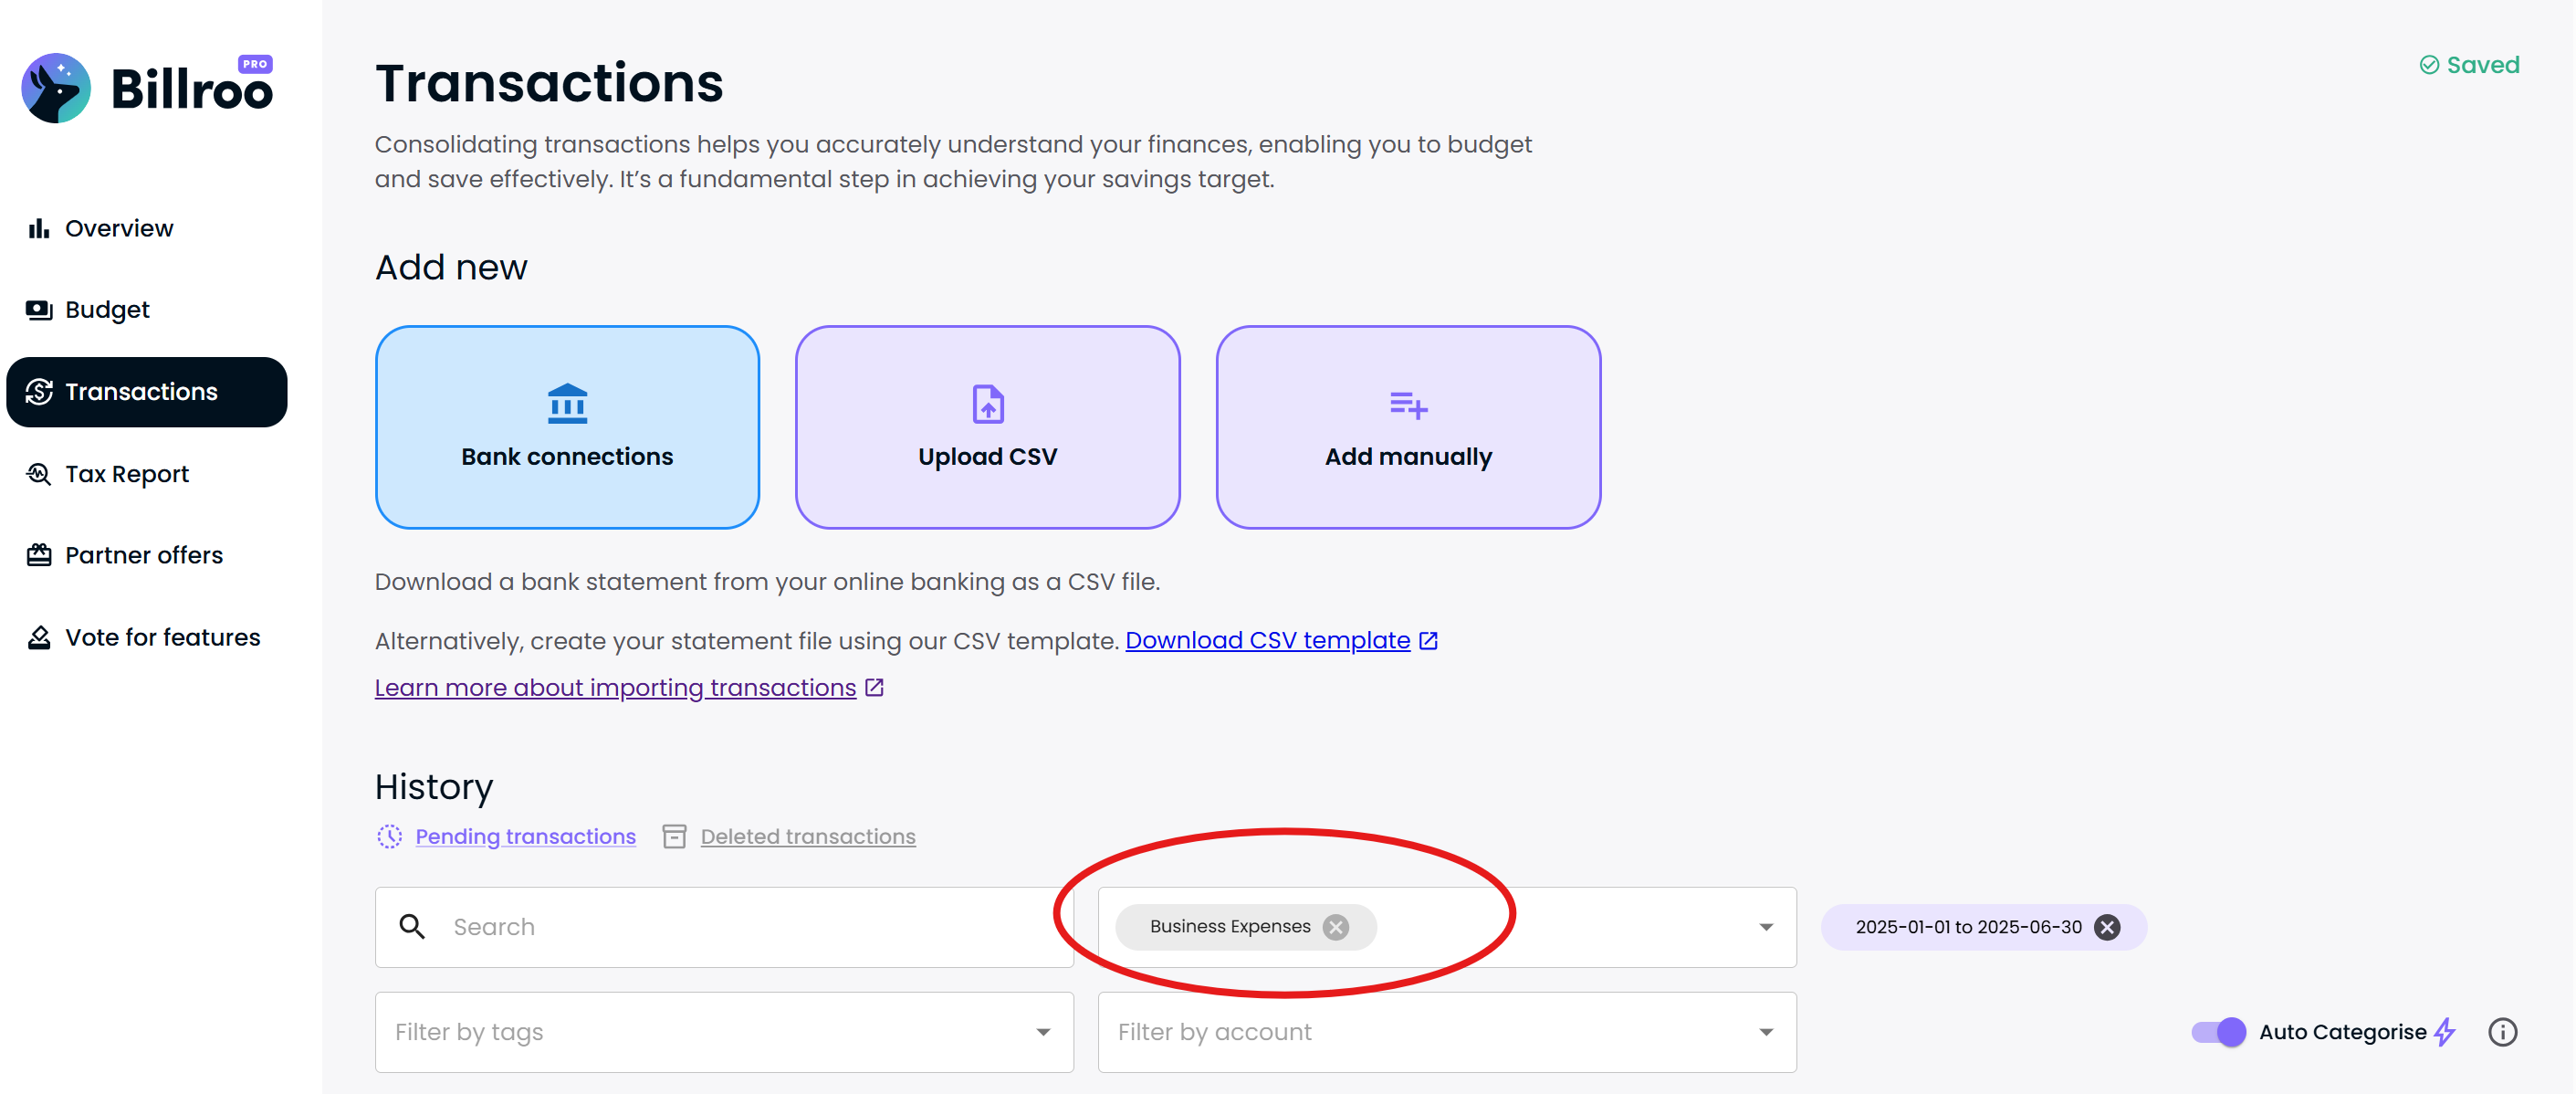Follow the Download CSV template link

tap(1268, 641)
